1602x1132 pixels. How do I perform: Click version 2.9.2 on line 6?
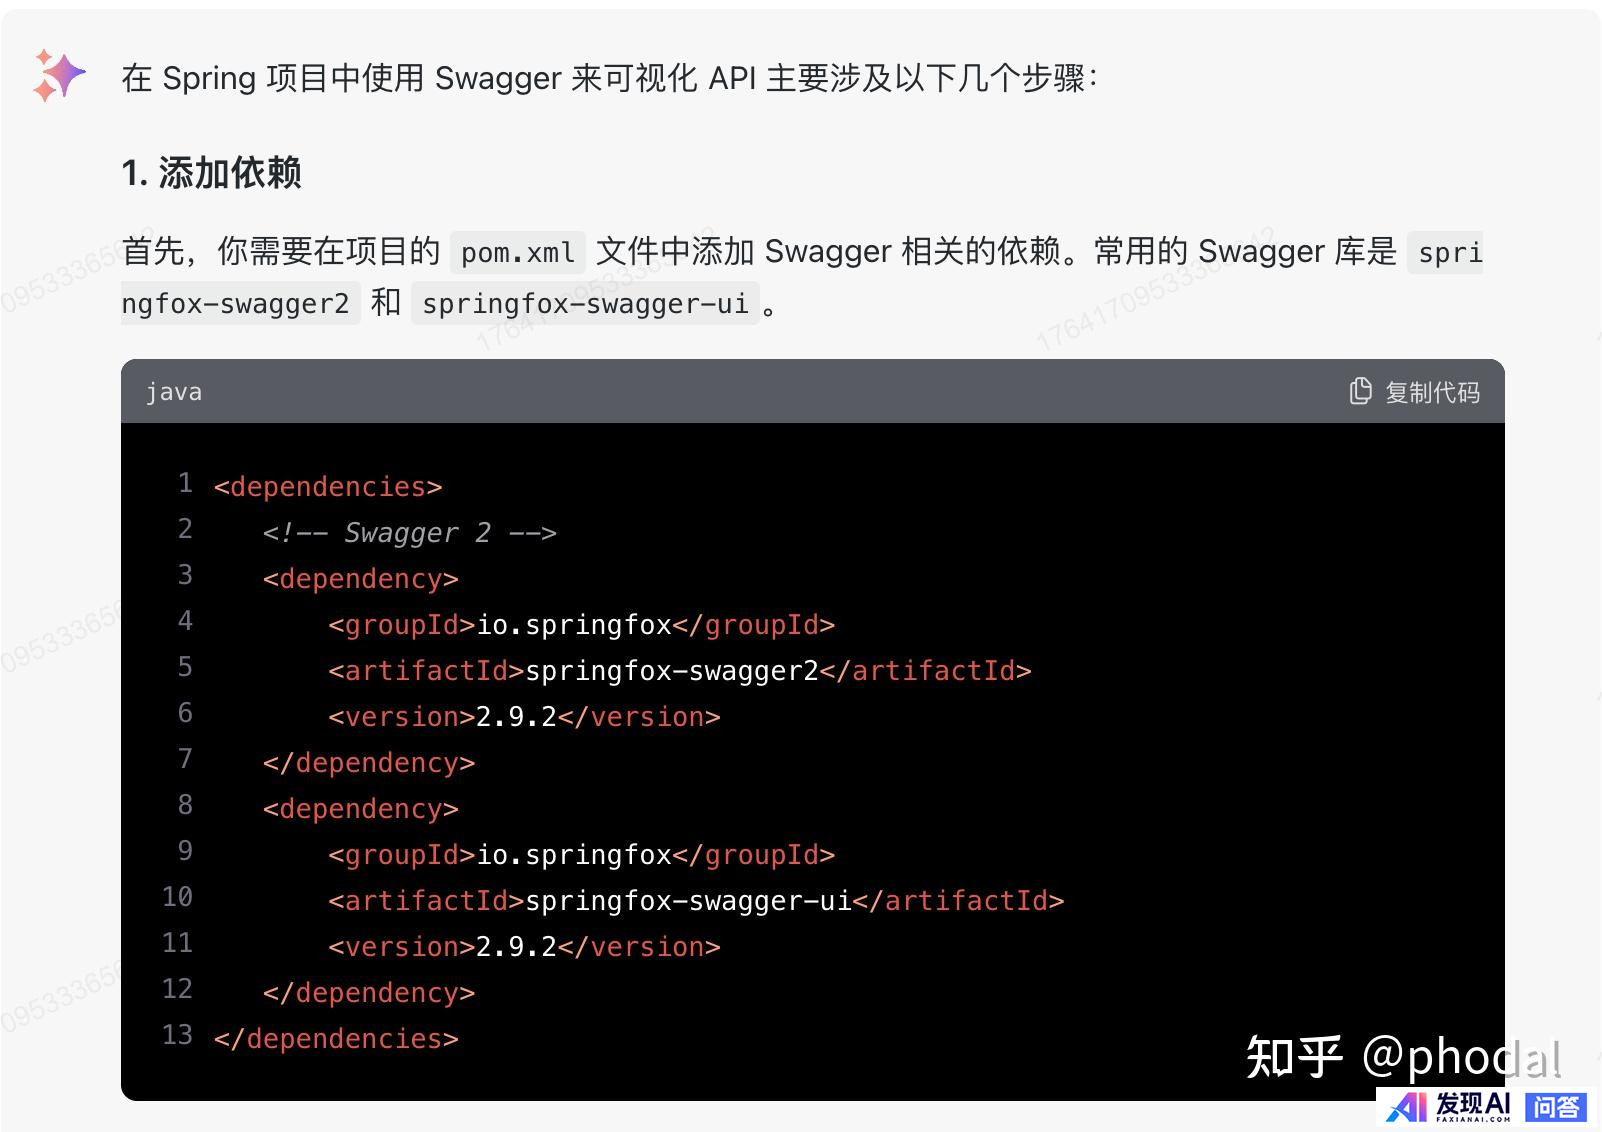[516, 717]
